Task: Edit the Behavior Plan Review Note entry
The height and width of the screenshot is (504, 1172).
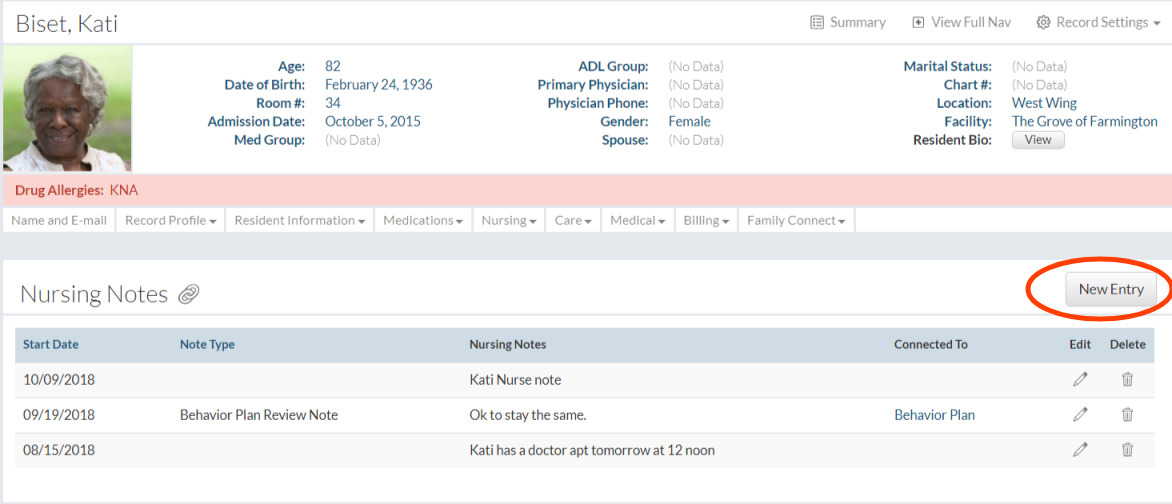Action: (x=1080, y=415)
